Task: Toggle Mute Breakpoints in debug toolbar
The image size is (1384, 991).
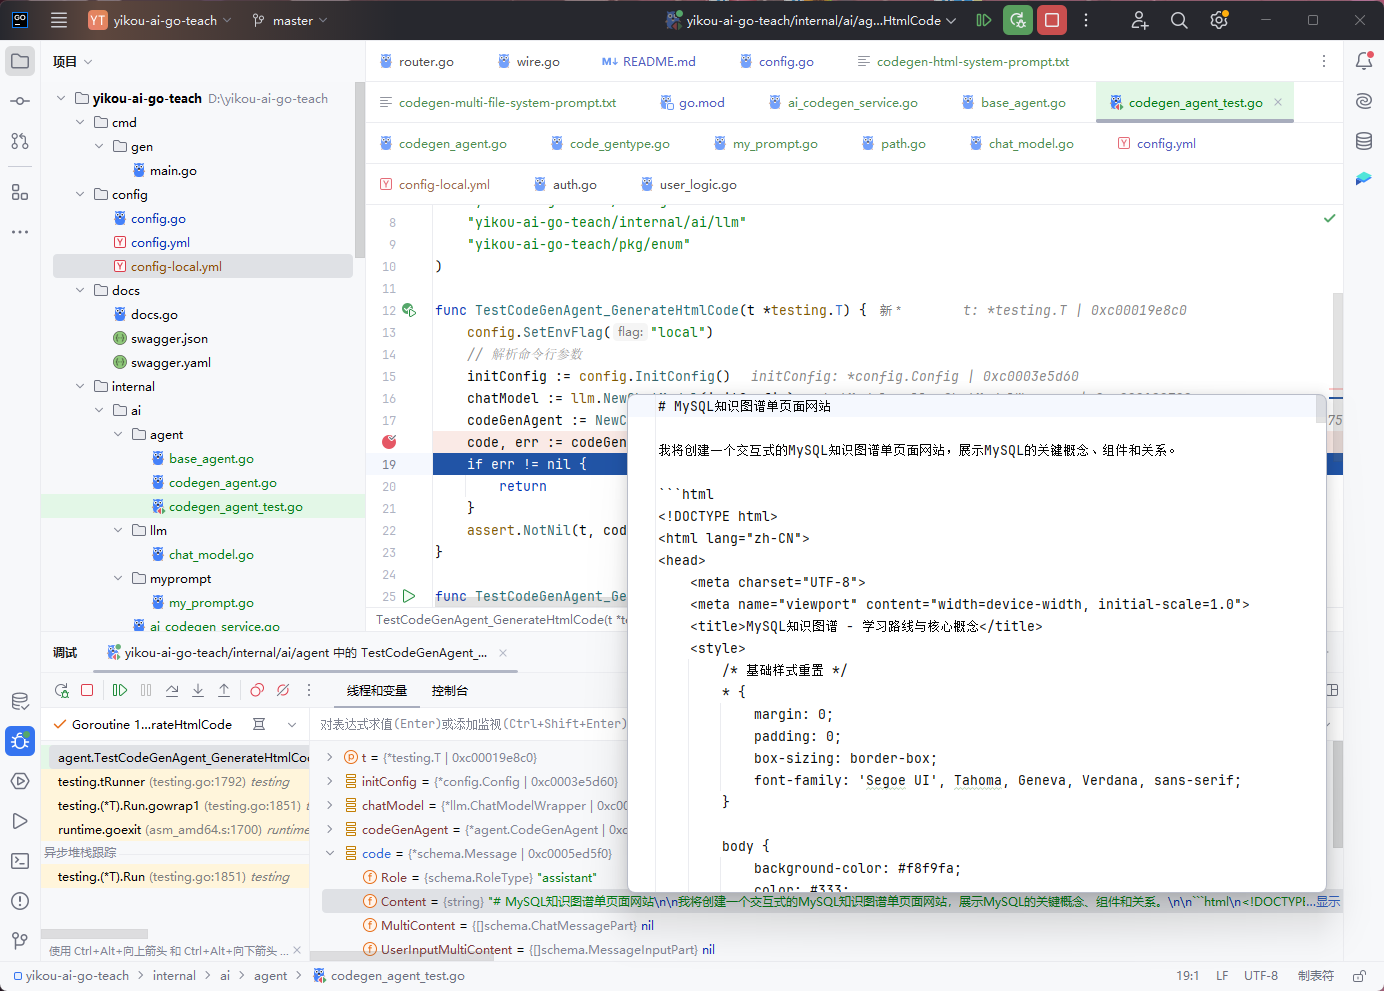Action: (283, 690)
